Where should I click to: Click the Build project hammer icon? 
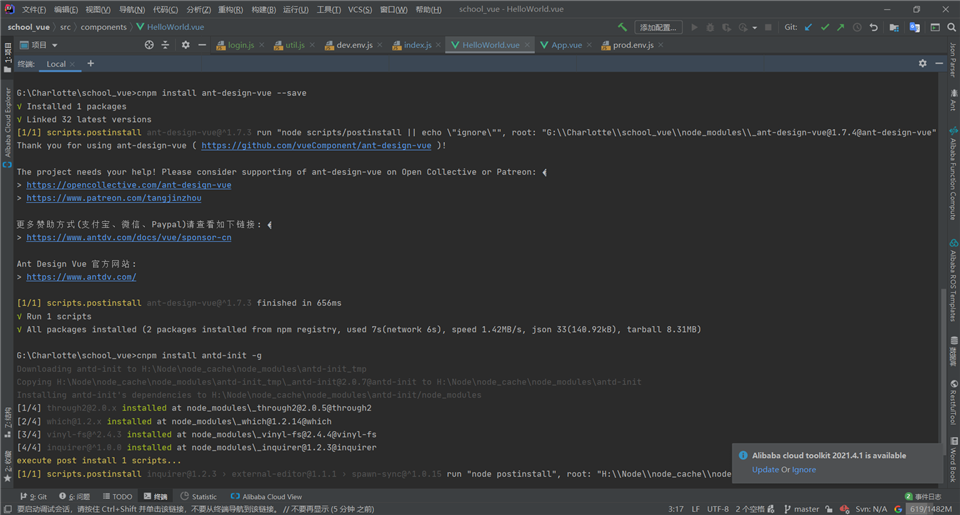coord(622,27)
